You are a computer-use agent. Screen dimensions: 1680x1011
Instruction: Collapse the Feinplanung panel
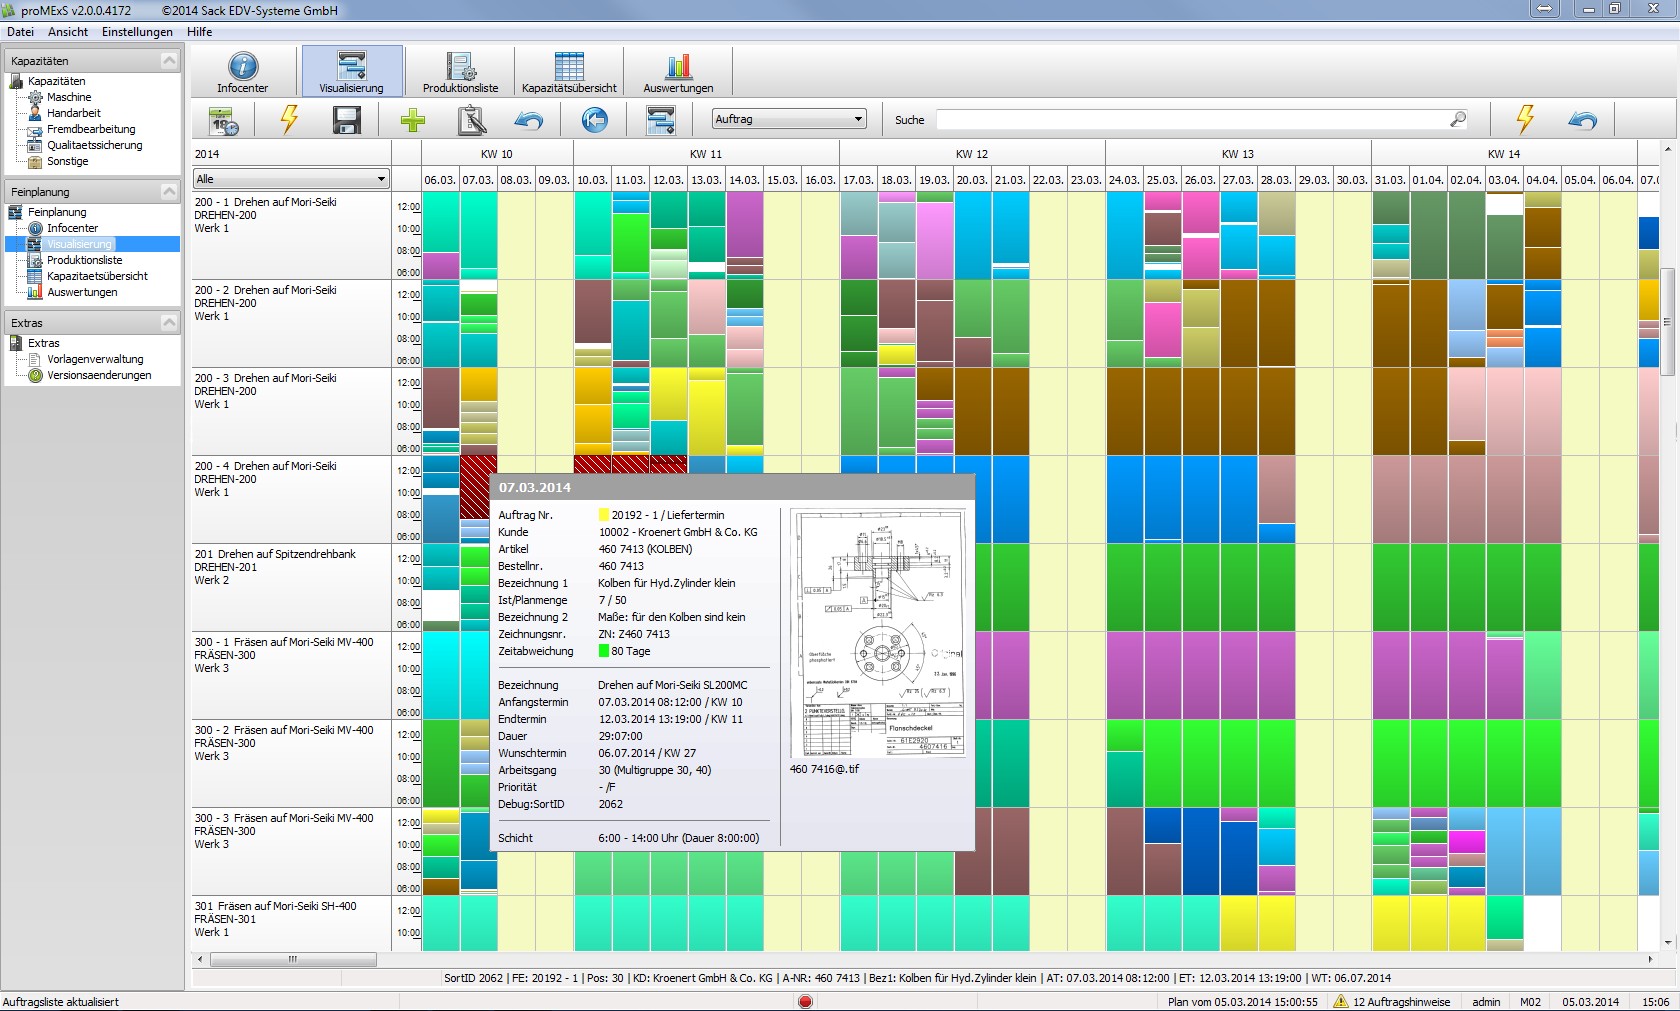[169, 191]
